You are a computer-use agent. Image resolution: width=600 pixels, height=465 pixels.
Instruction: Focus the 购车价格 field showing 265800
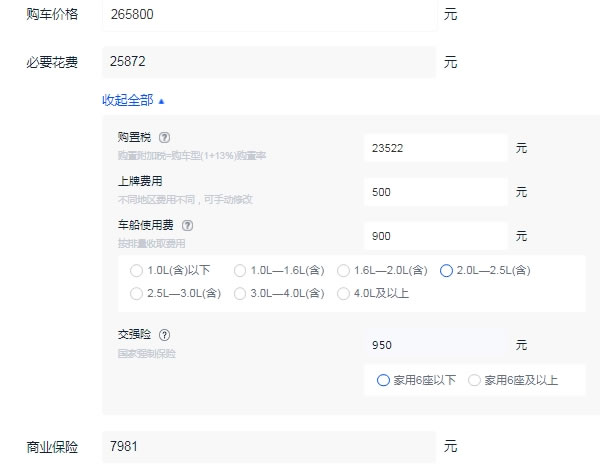[x=269, y=15]
